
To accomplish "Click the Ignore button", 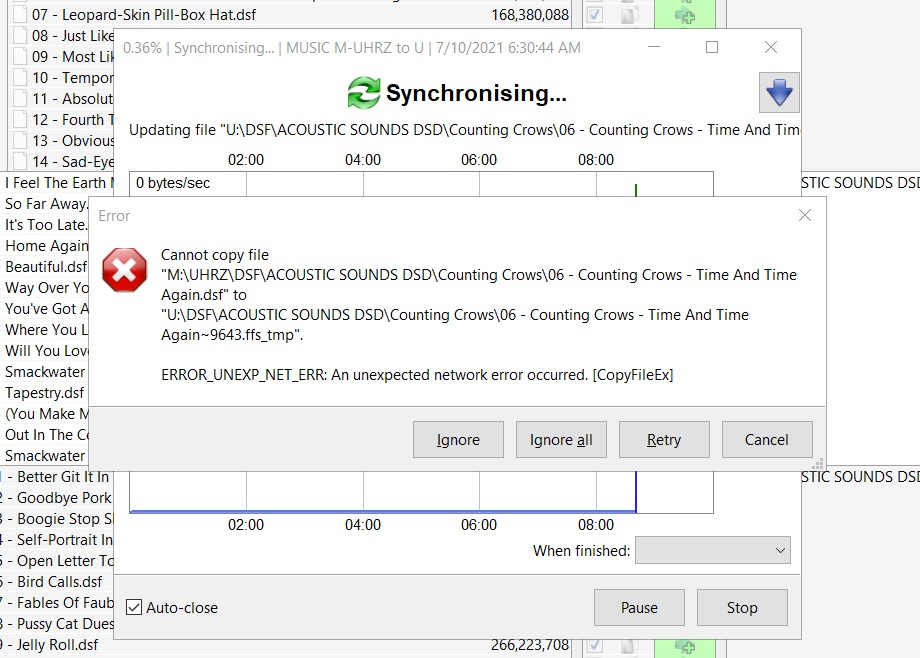I will click(x=458, y=440).
